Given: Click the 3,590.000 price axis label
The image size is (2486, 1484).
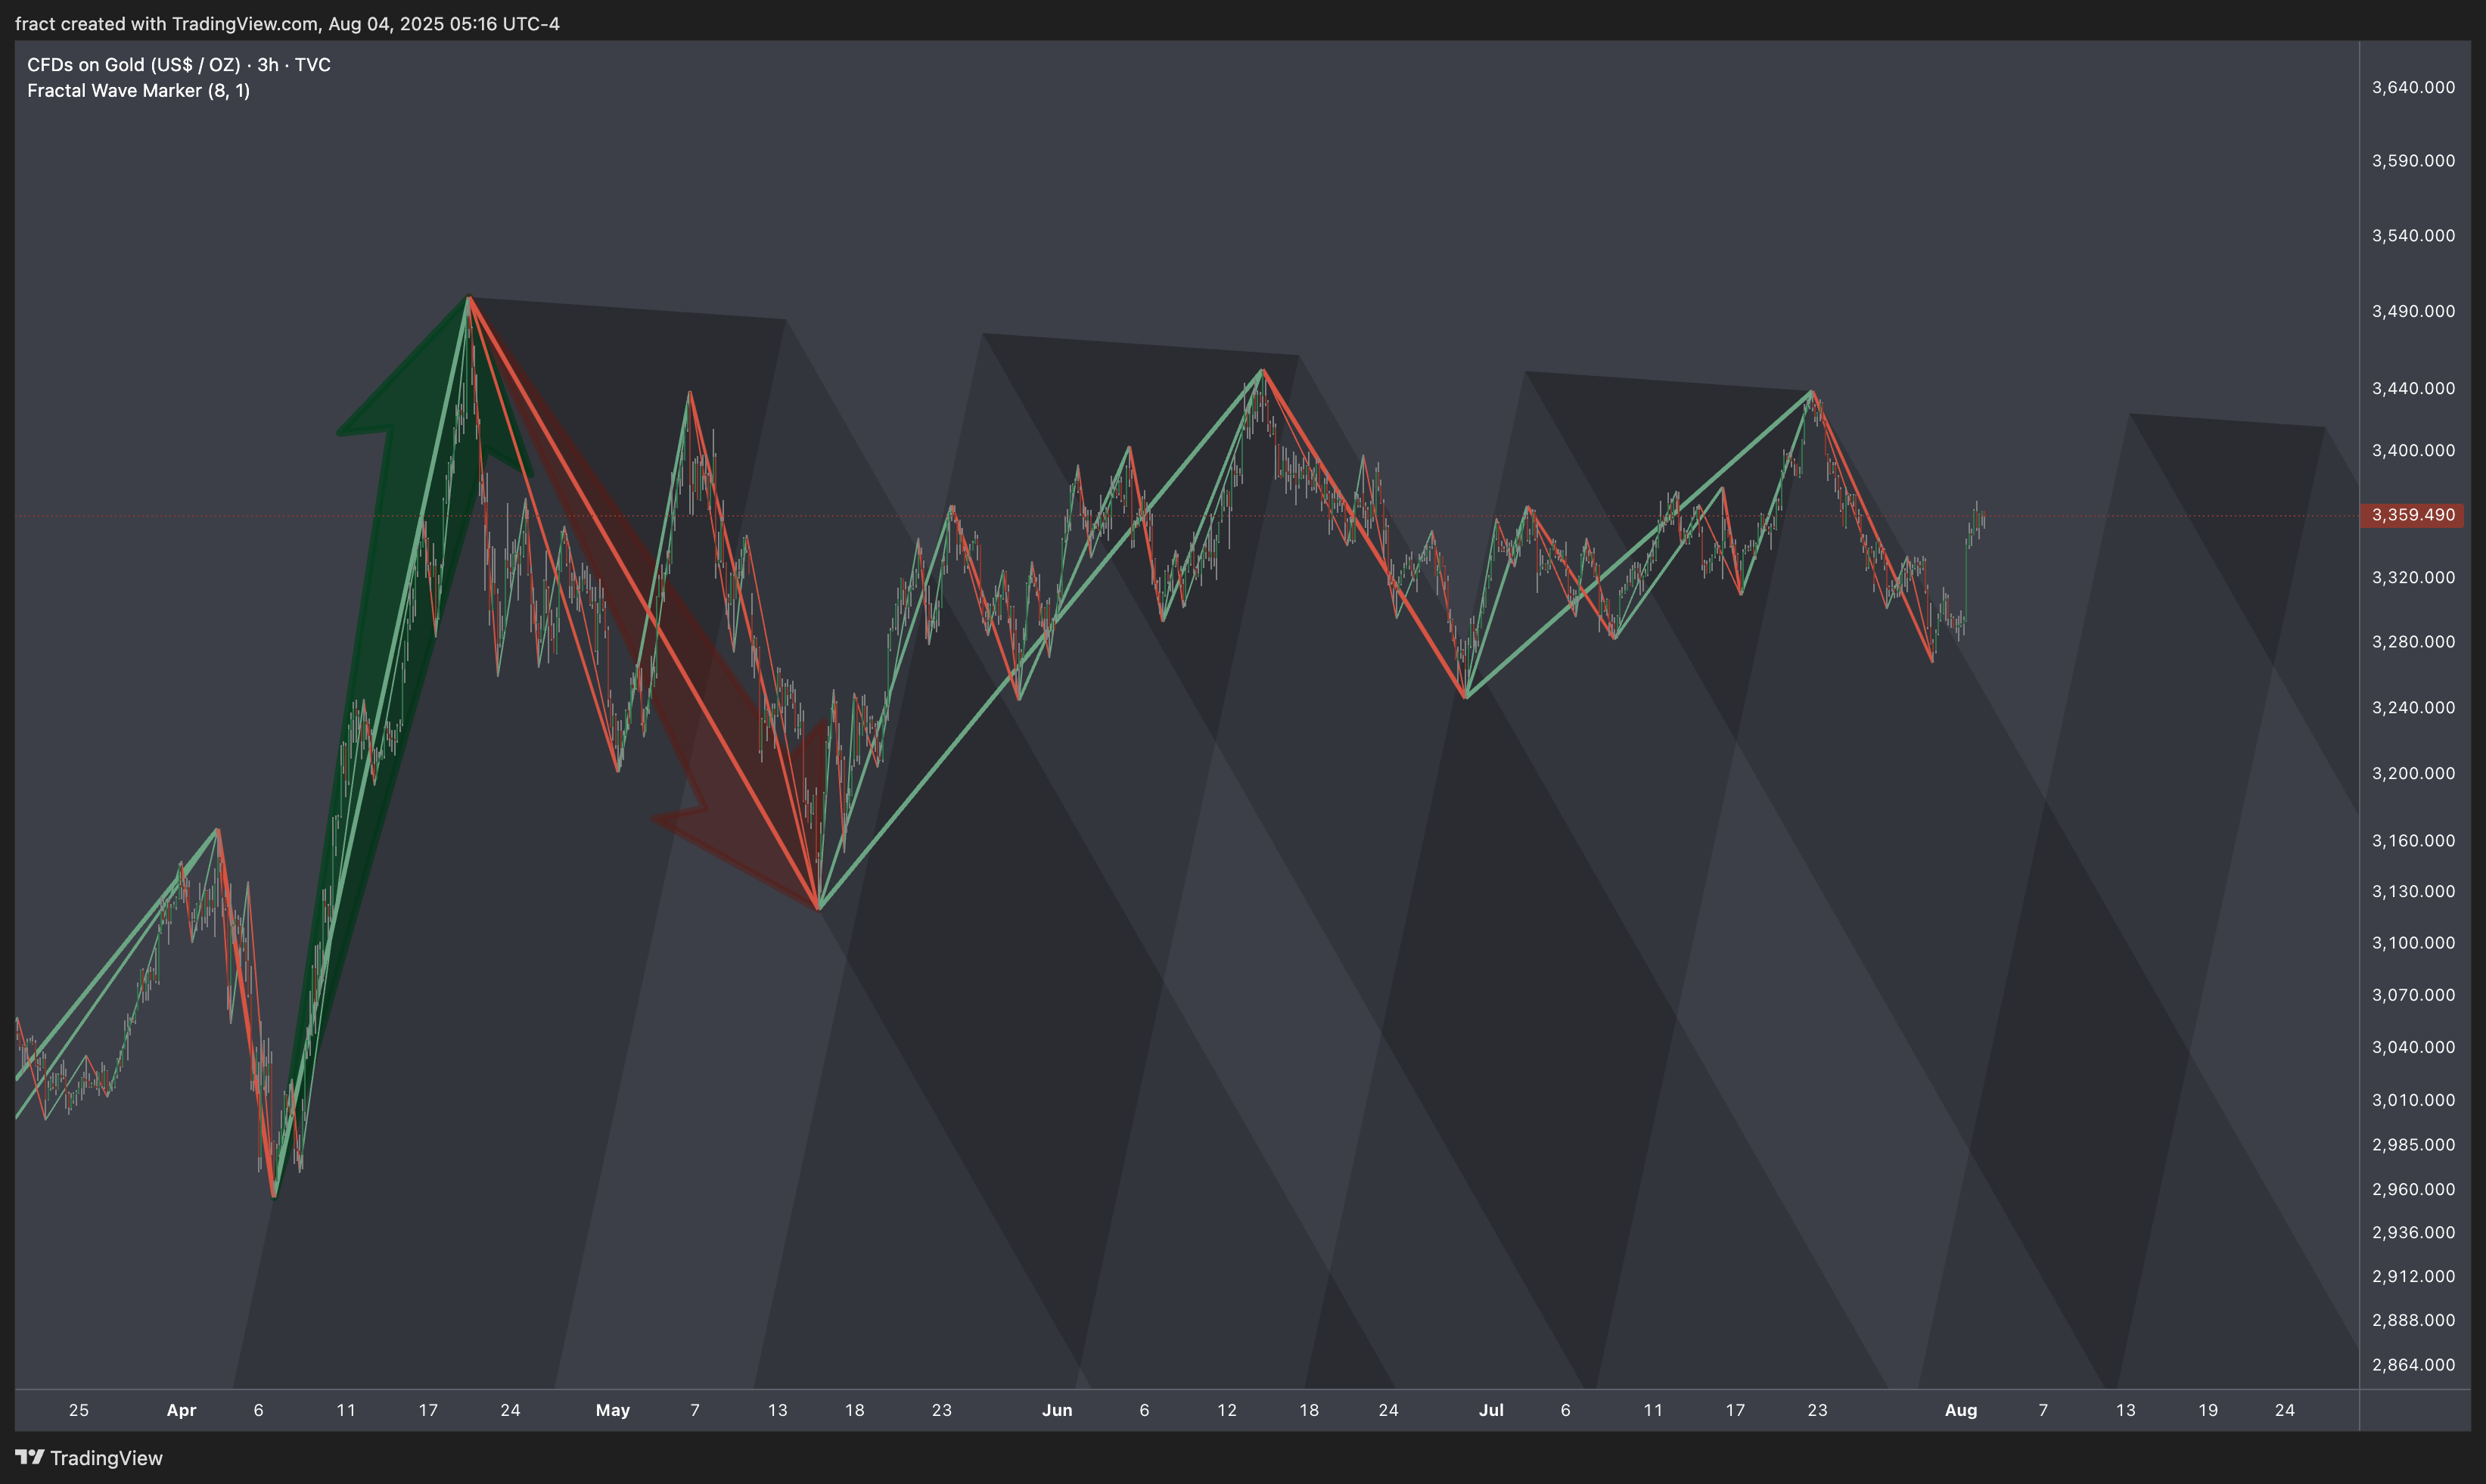Looking at the screenshot, I should point(2413,160).
